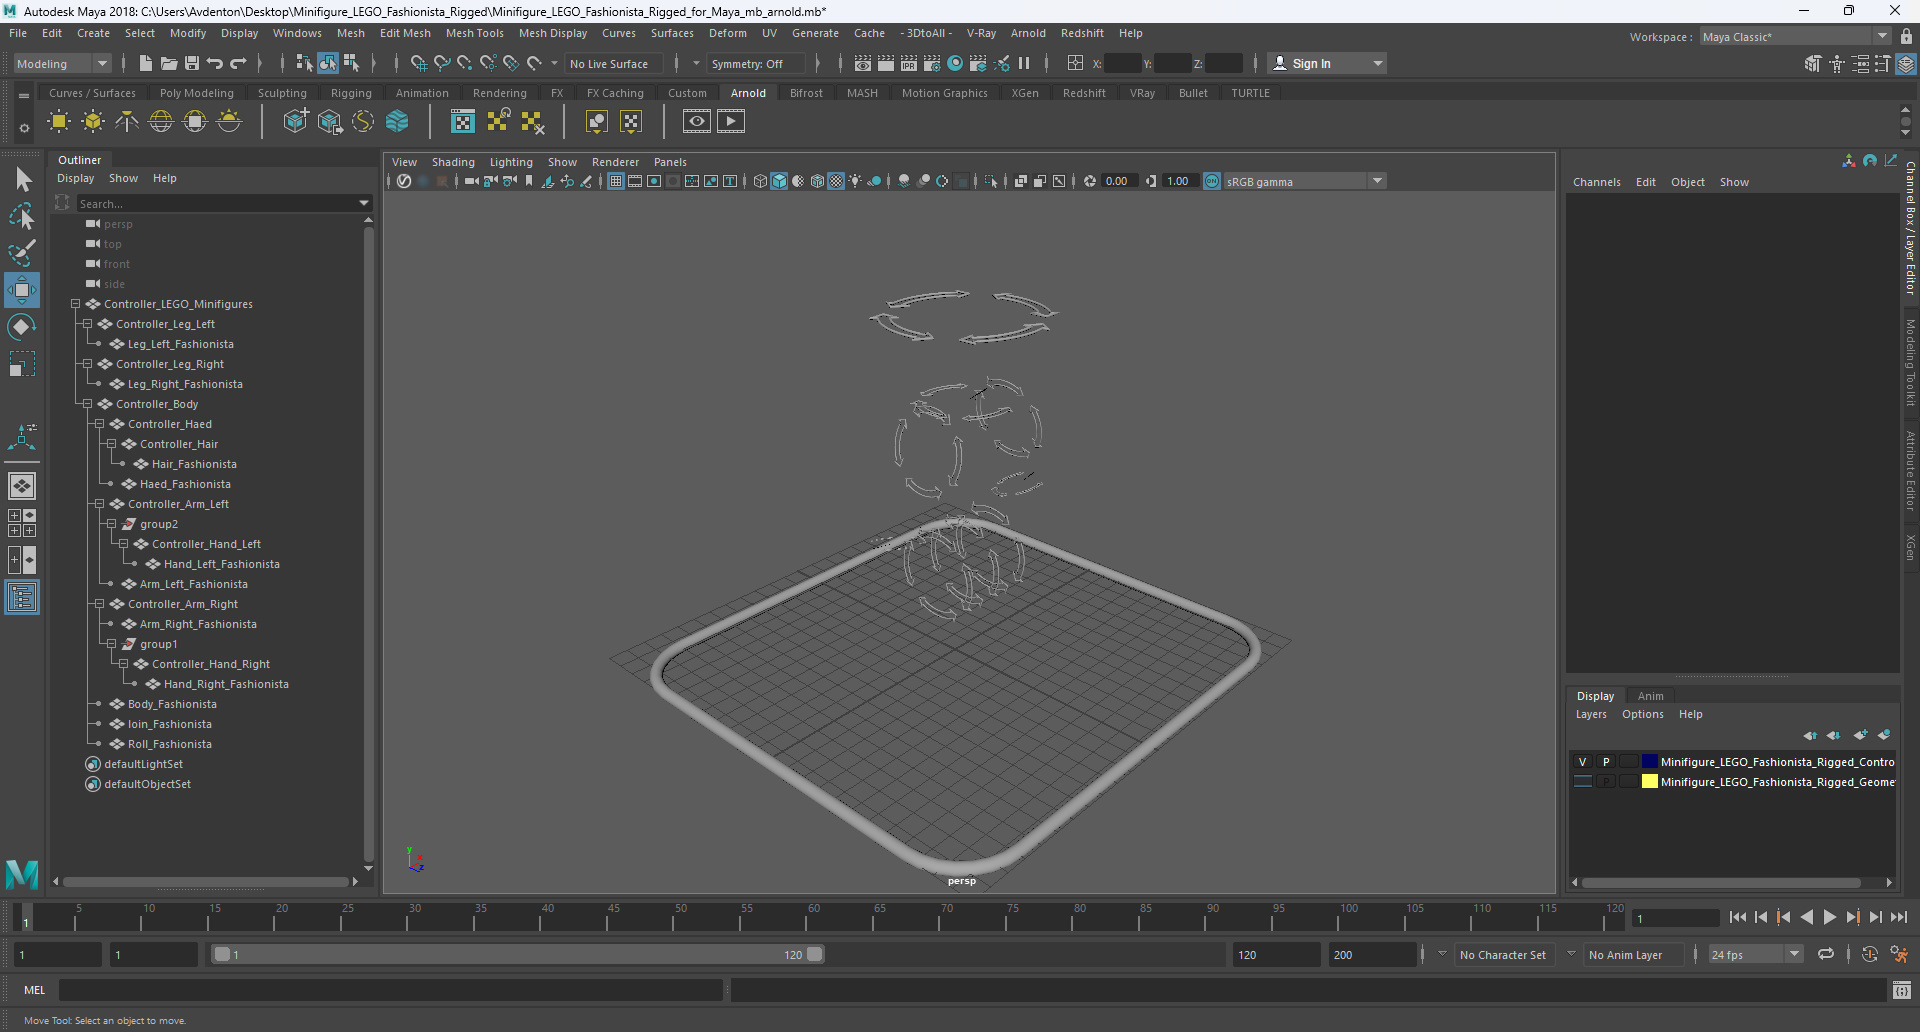This screenshot has width=1920, height=1032.
Task: Create Arnold skydome light from shelf
Action: point(161,122)
